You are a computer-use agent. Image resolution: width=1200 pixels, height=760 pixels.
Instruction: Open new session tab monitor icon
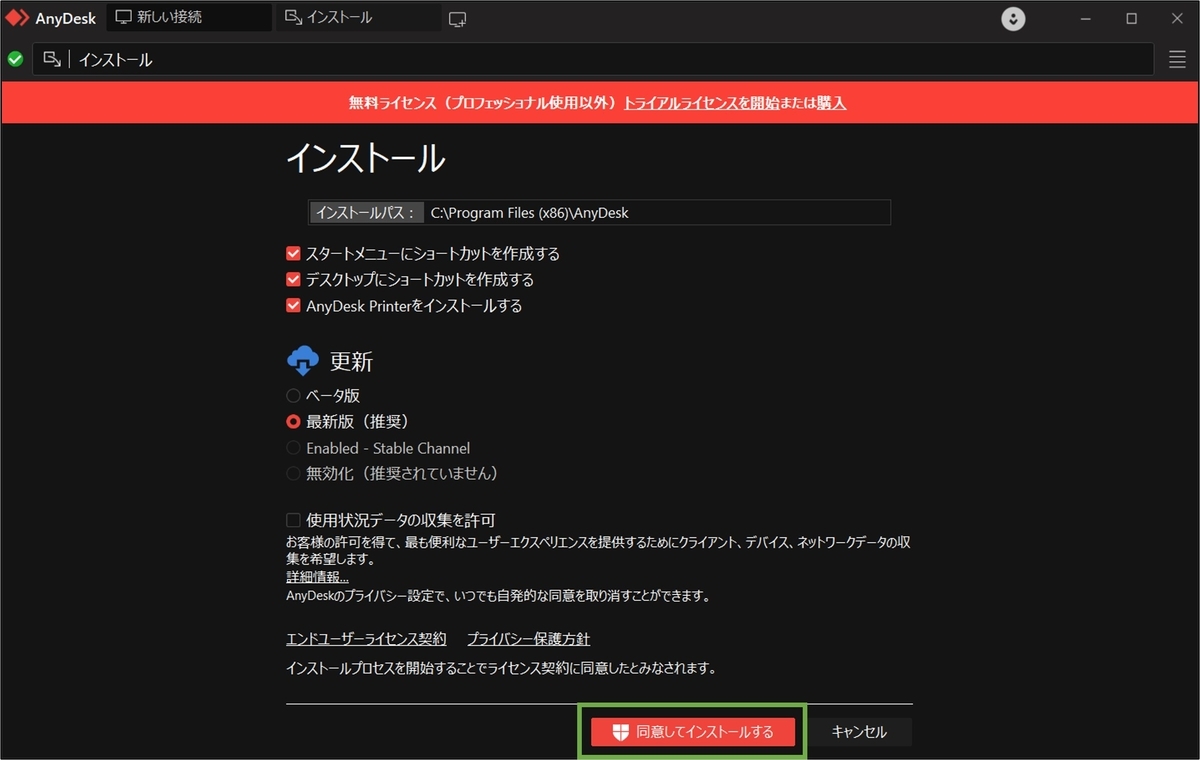click(x=457, y=18)
